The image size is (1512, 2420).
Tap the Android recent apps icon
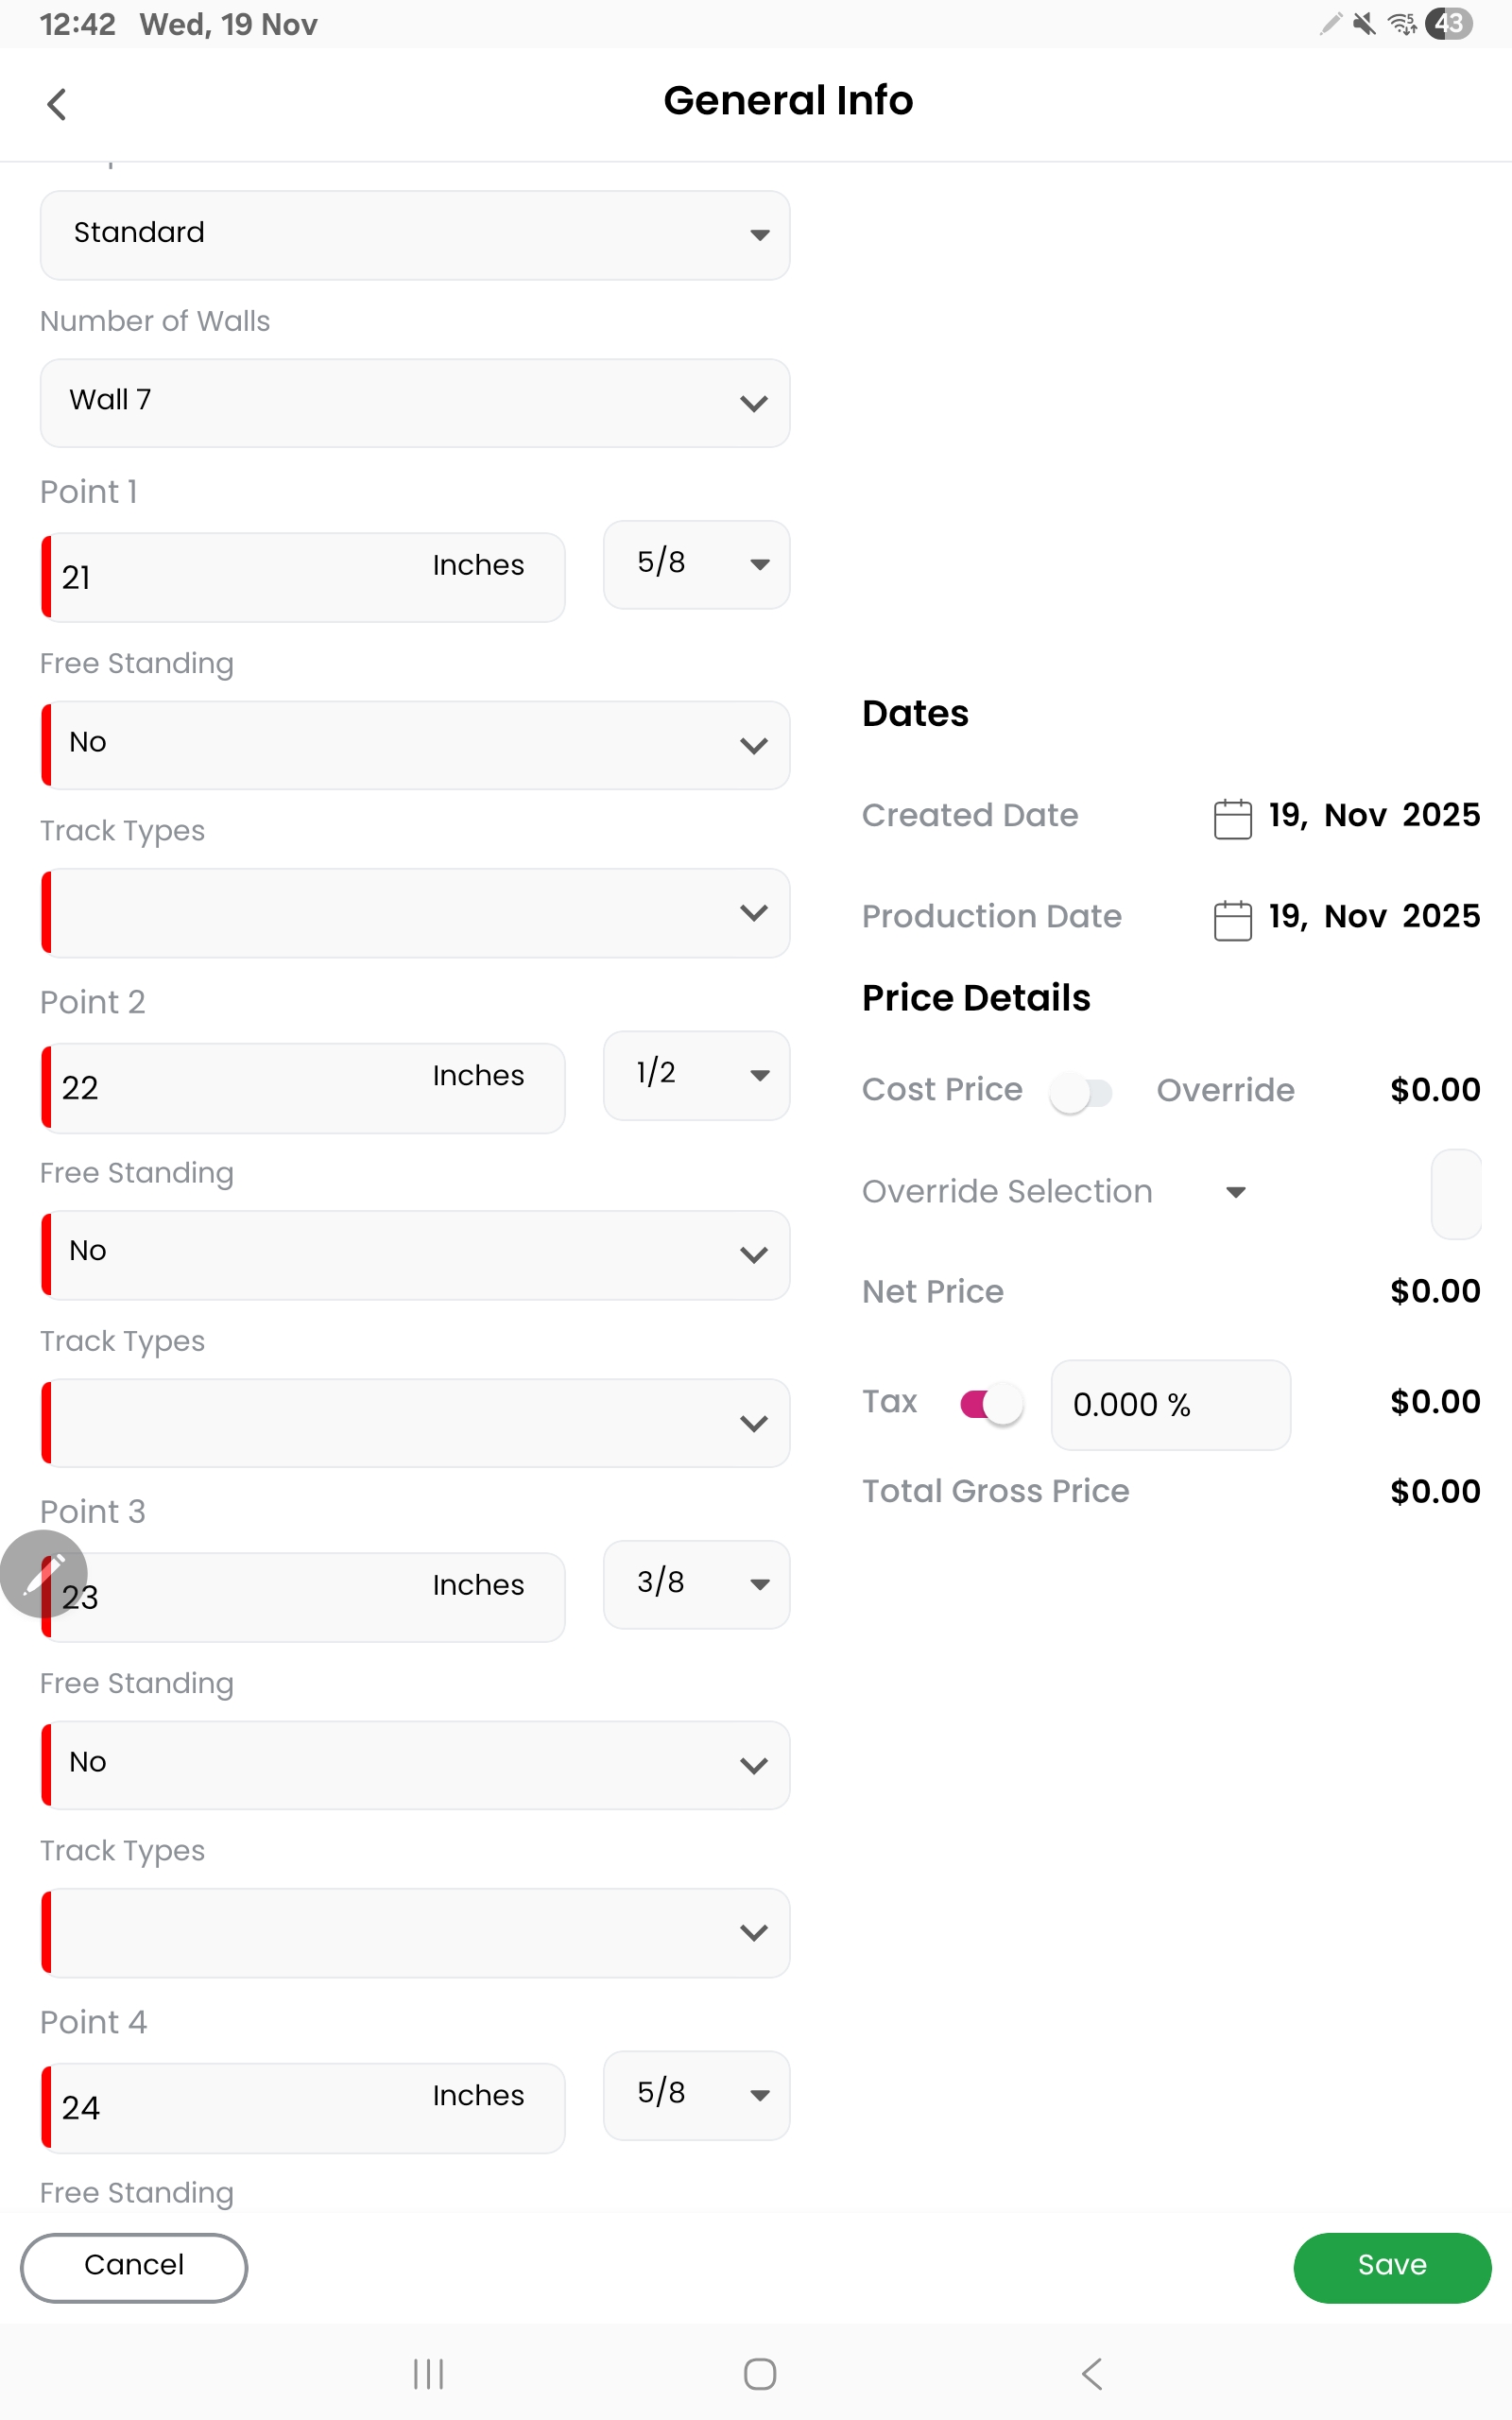[428, 2373]
